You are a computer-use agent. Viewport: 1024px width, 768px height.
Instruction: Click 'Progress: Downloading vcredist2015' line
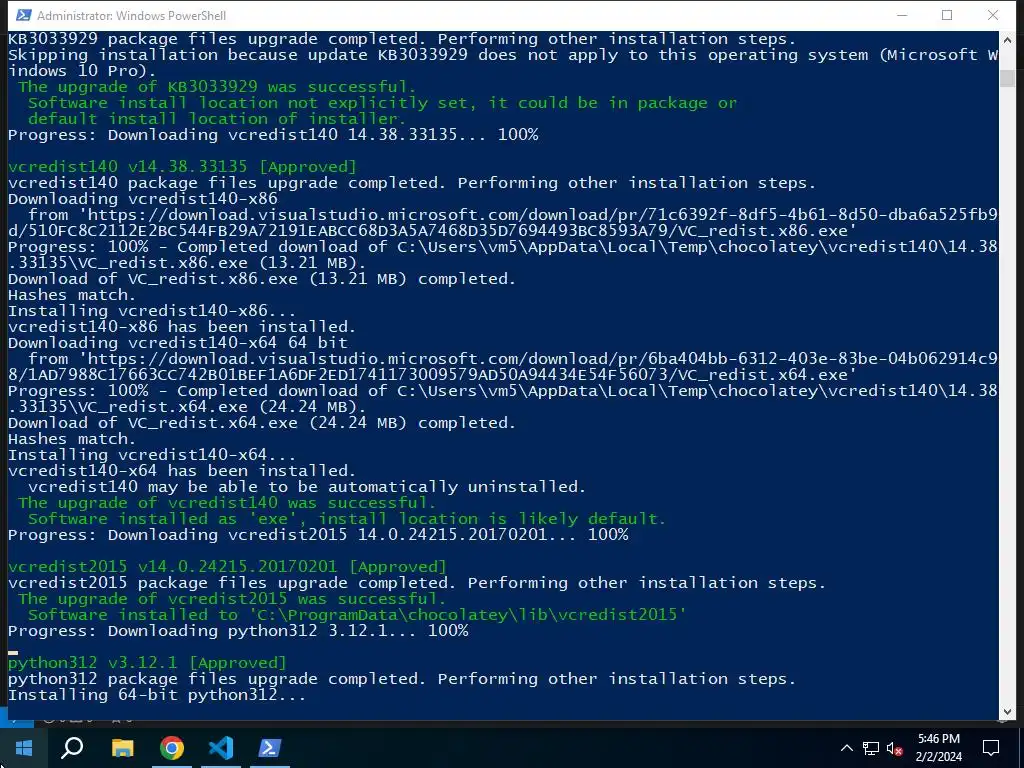pos(318,535)
